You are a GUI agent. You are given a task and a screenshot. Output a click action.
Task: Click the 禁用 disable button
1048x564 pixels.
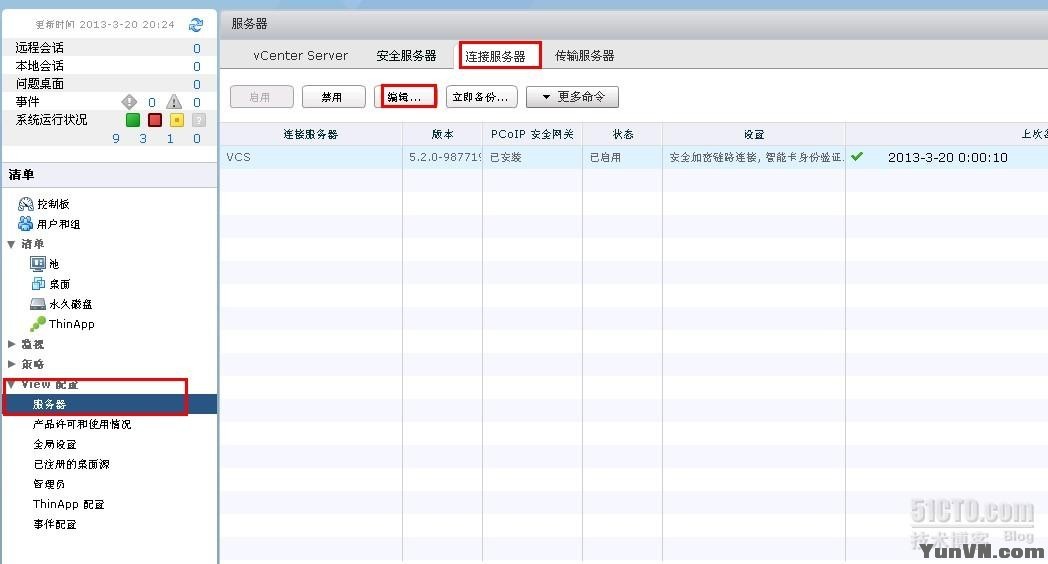click(334, 97)
